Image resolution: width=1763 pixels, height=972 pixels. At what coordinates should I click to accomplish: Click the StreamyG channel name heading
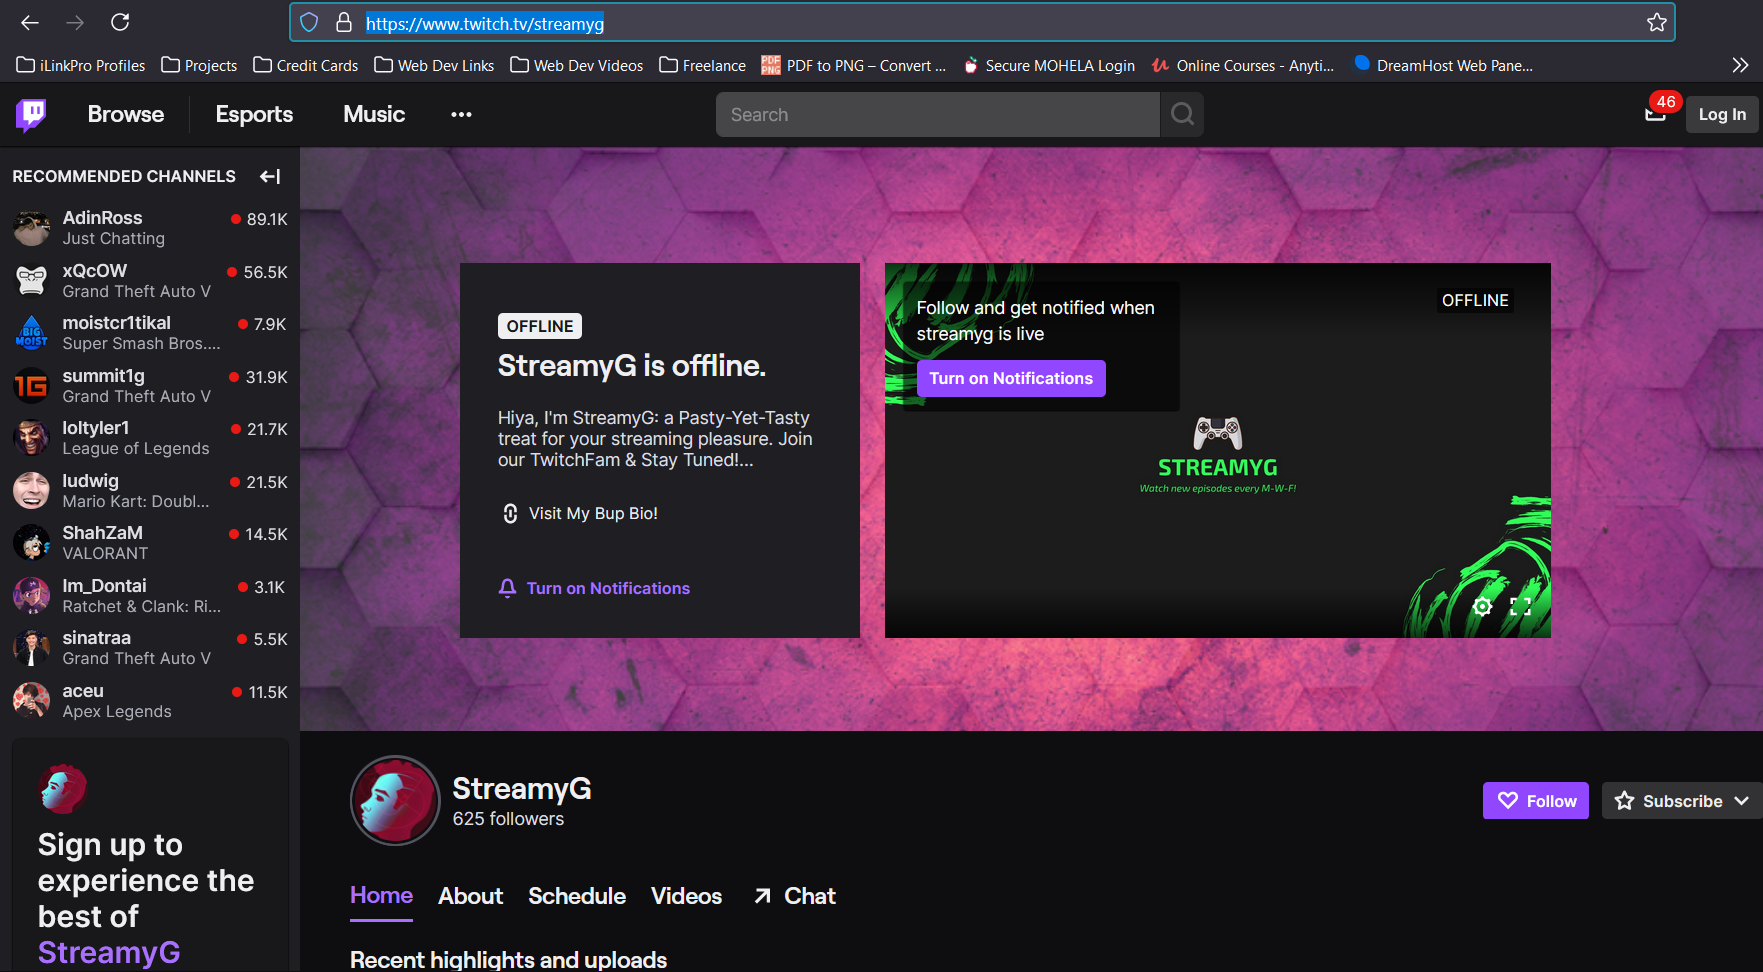click(522, 788)
